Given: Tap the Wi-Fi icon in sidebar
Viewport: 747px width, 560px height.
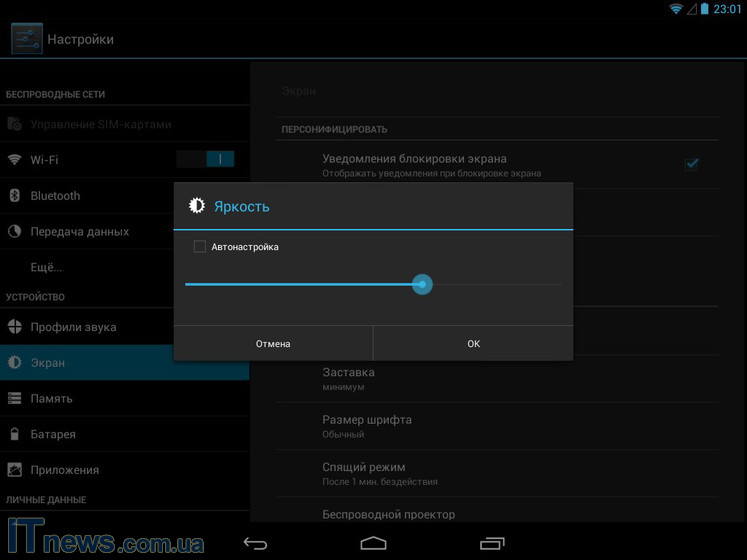Looking at the screenshot, I should click(15, 160).
